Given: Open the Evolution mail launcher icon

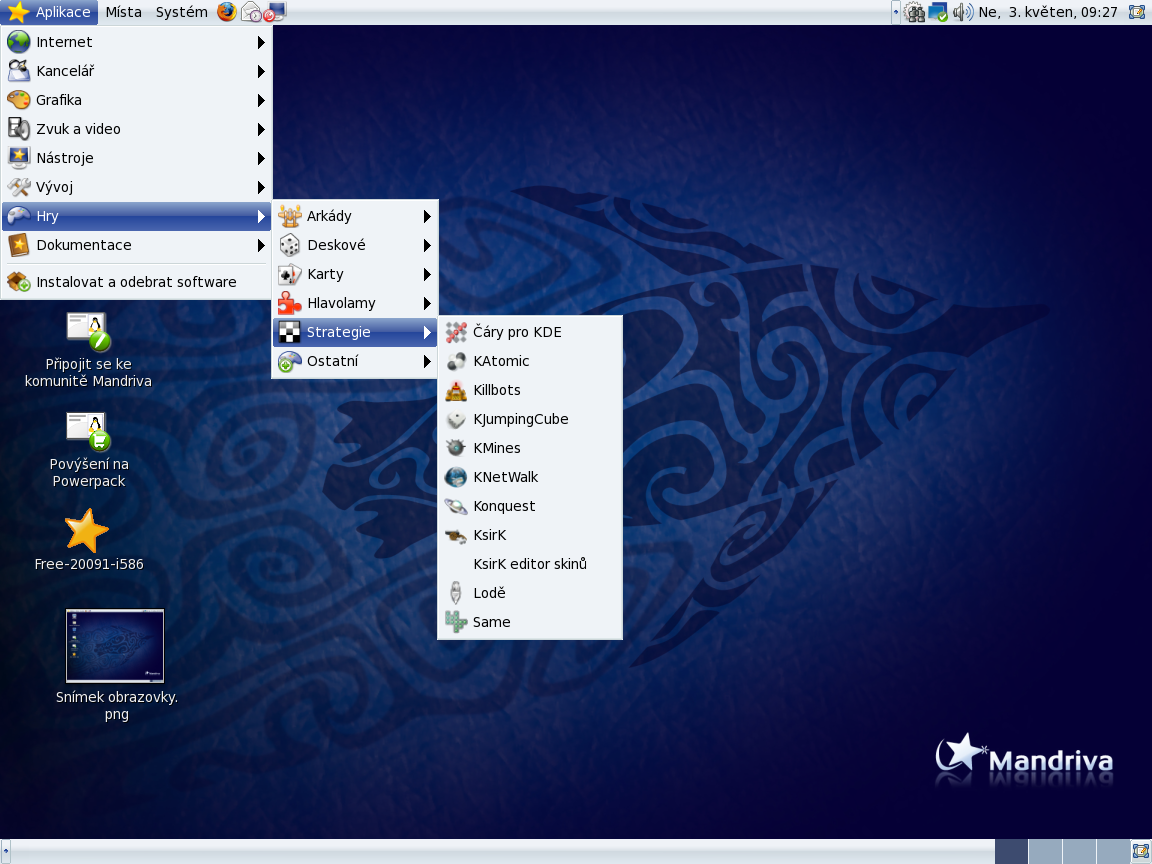Looking at the screenshot, I should coord(251,12).
